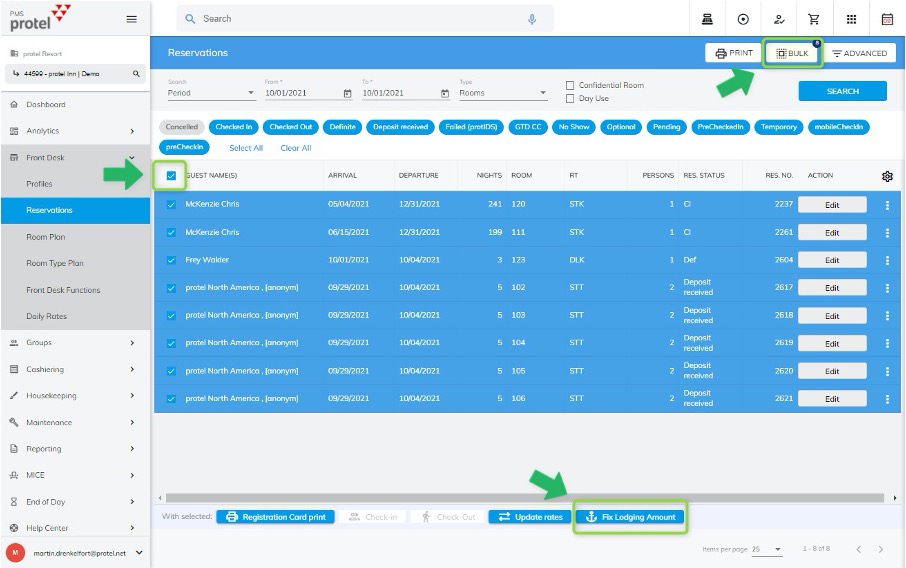The width and height of the screenshot is (906, 568).
Task: Open three-dot menu for reservation 2619
Action: tap(888, 344)
